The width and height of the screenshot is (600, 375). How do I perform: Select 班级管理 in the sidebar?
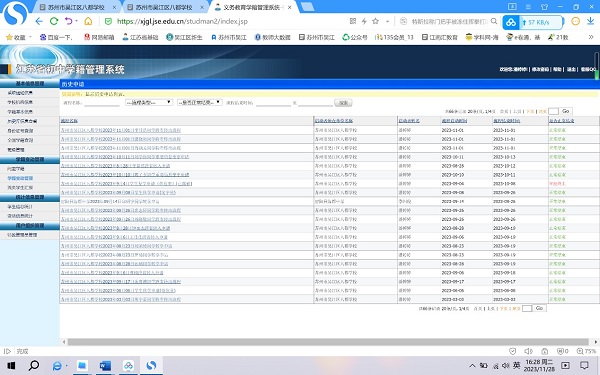[x=16, y=150]
